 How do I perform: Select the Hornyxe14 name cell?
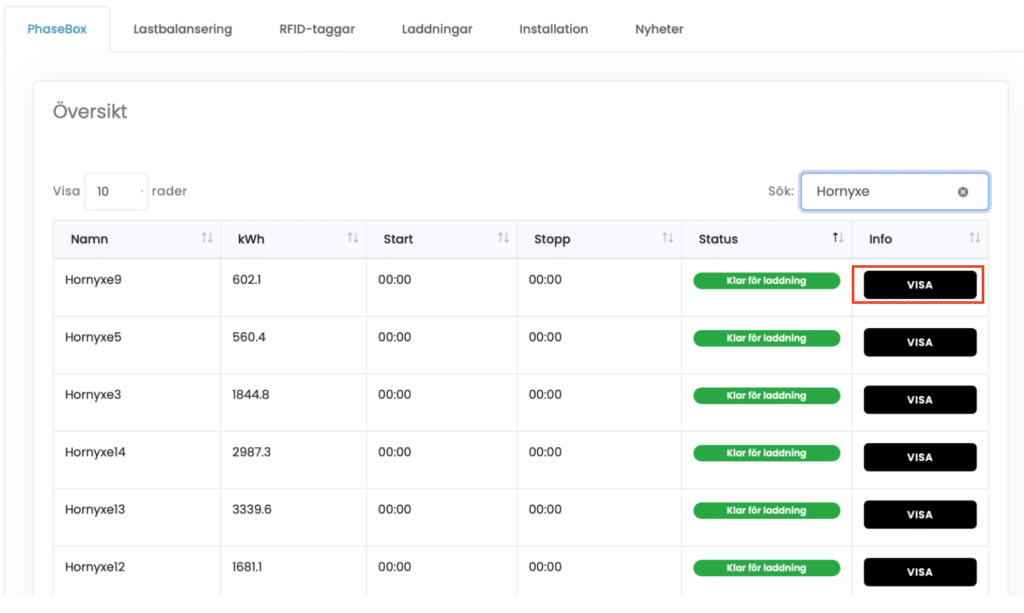pos(137,460)
